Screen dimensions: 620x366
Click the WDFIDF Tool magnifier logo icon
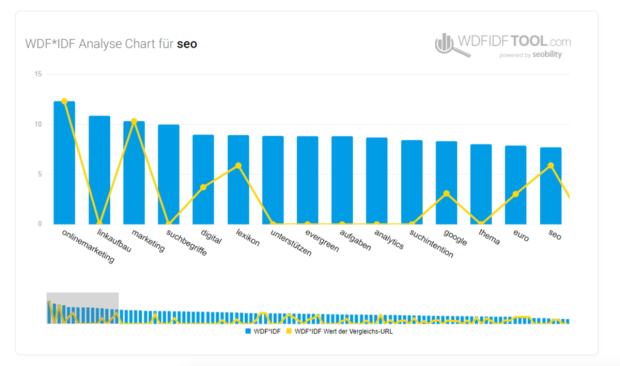(x=452, y=45)
